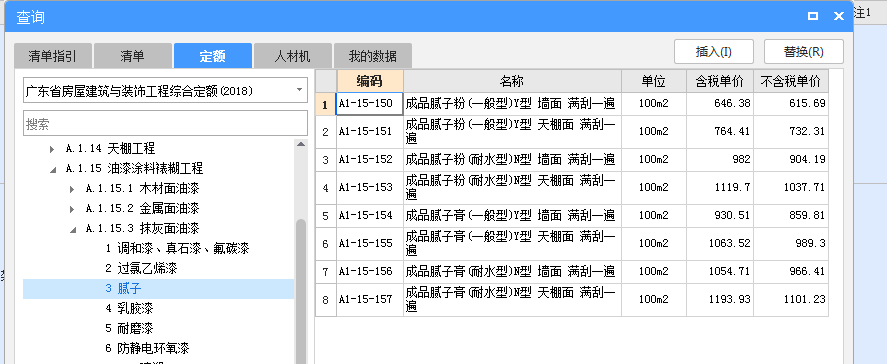887x364 pixels.
Task: Click the 764.41 price cell
Action: 720,132
